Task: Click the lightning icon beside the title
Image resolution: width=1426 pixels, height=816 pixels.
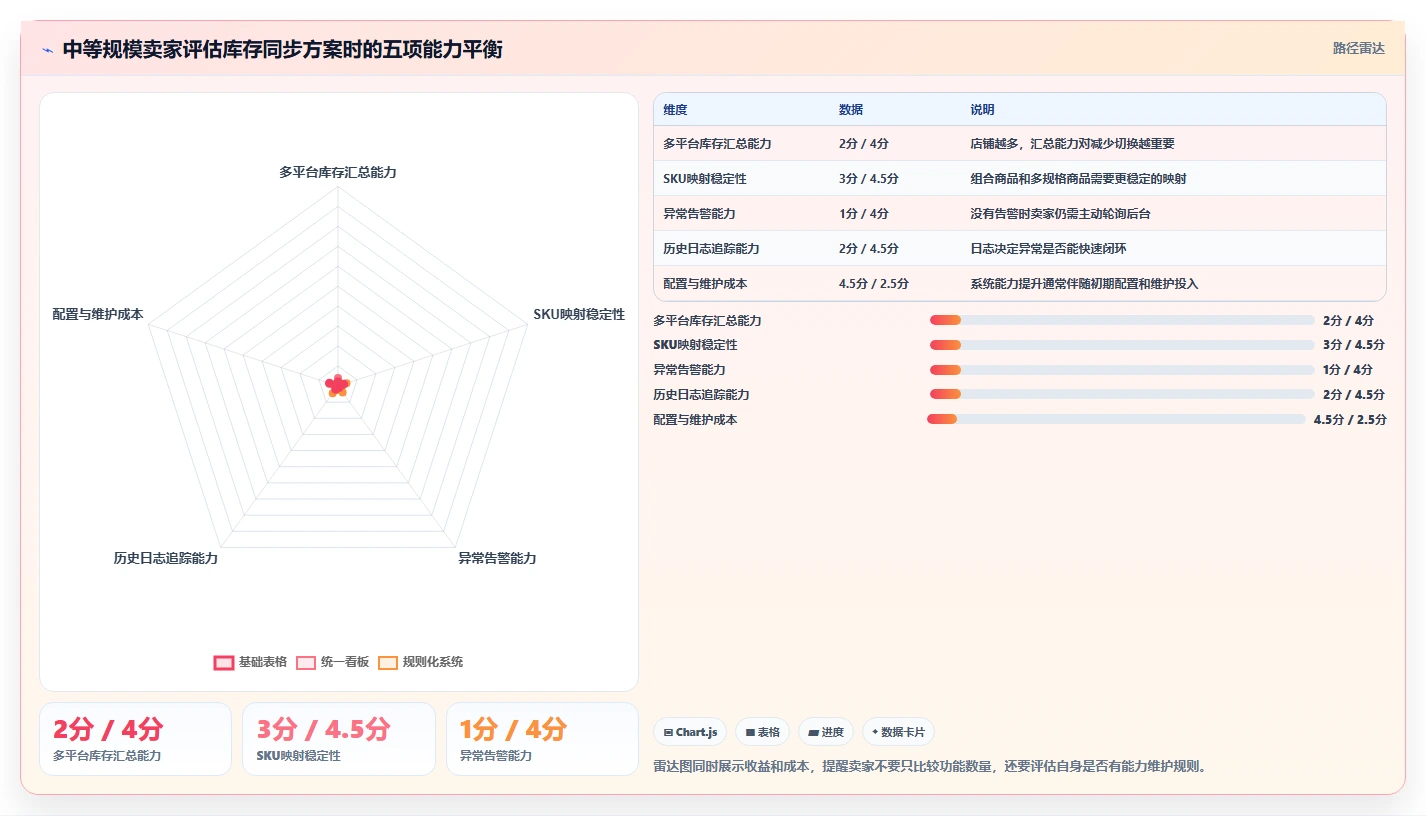Action: tap(47, 49)
